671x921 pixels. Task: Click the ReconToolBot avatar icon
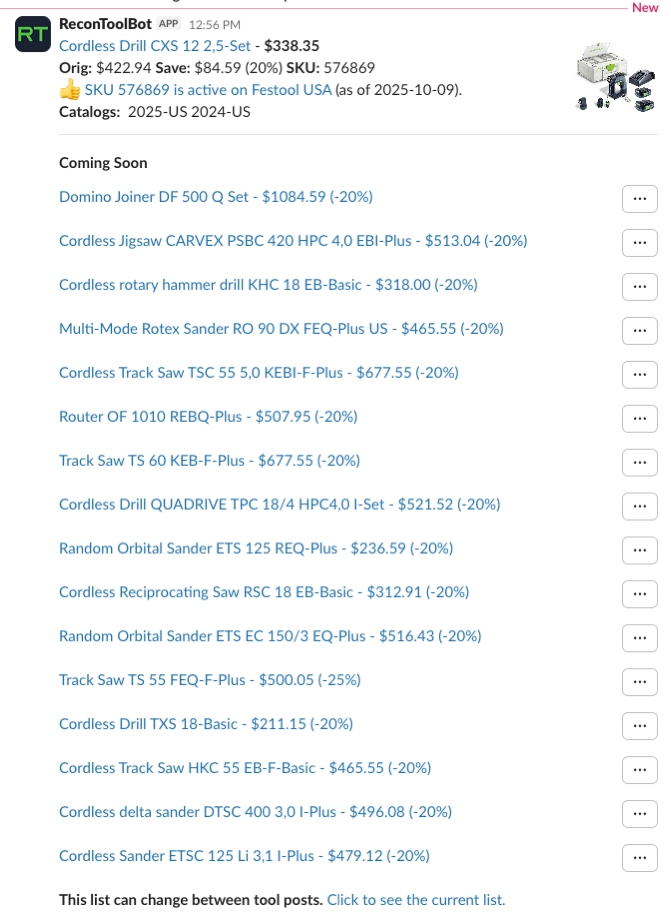coord(32,36)
